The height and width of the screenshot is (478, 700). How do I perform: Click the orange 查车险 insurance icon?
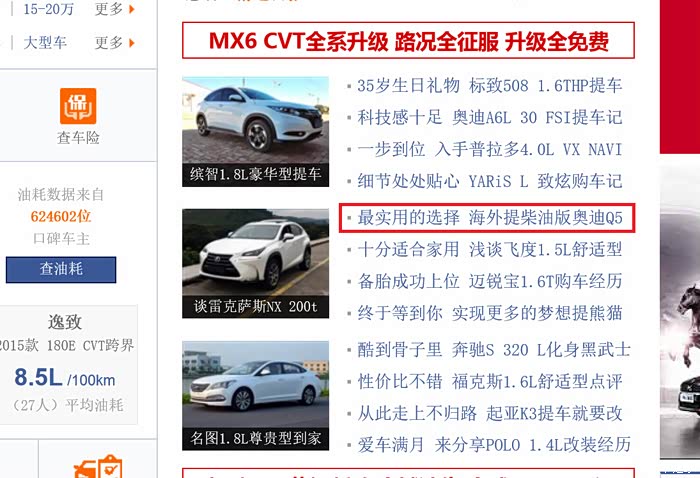pyautogui.click(x=78, y=106)
